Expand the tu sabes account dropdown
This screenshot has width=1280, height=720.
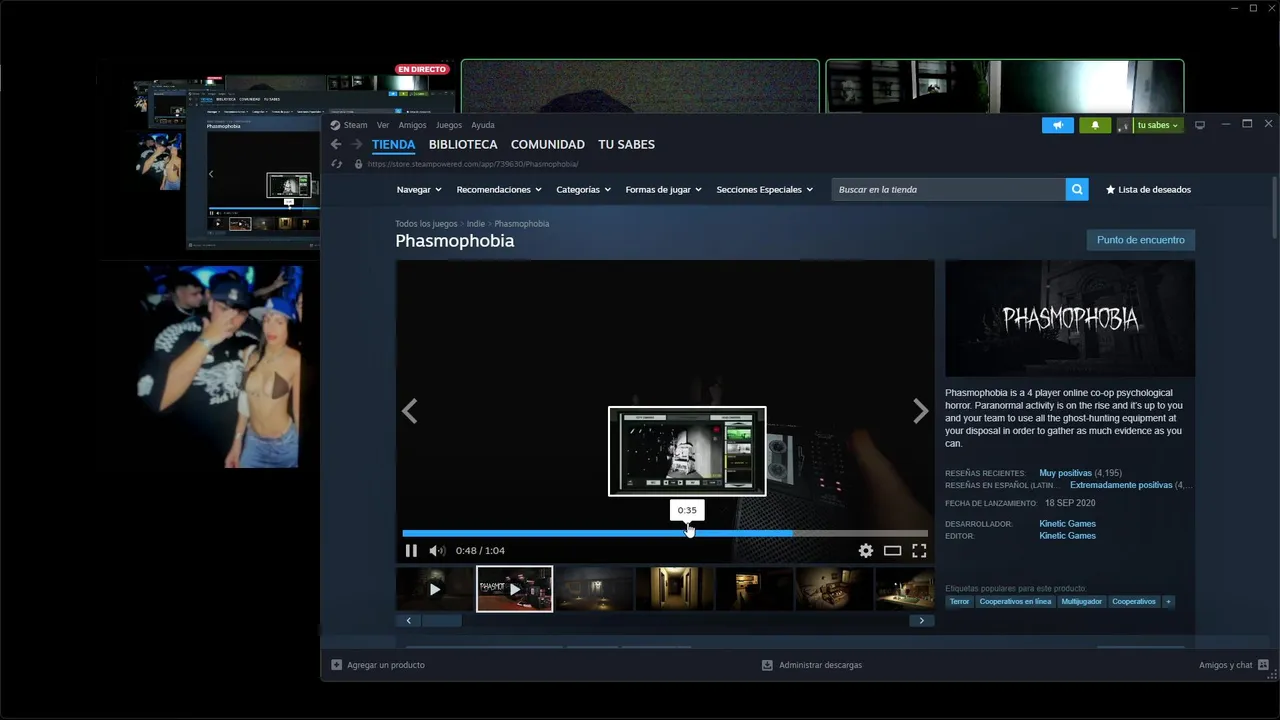pos(1157,125)
